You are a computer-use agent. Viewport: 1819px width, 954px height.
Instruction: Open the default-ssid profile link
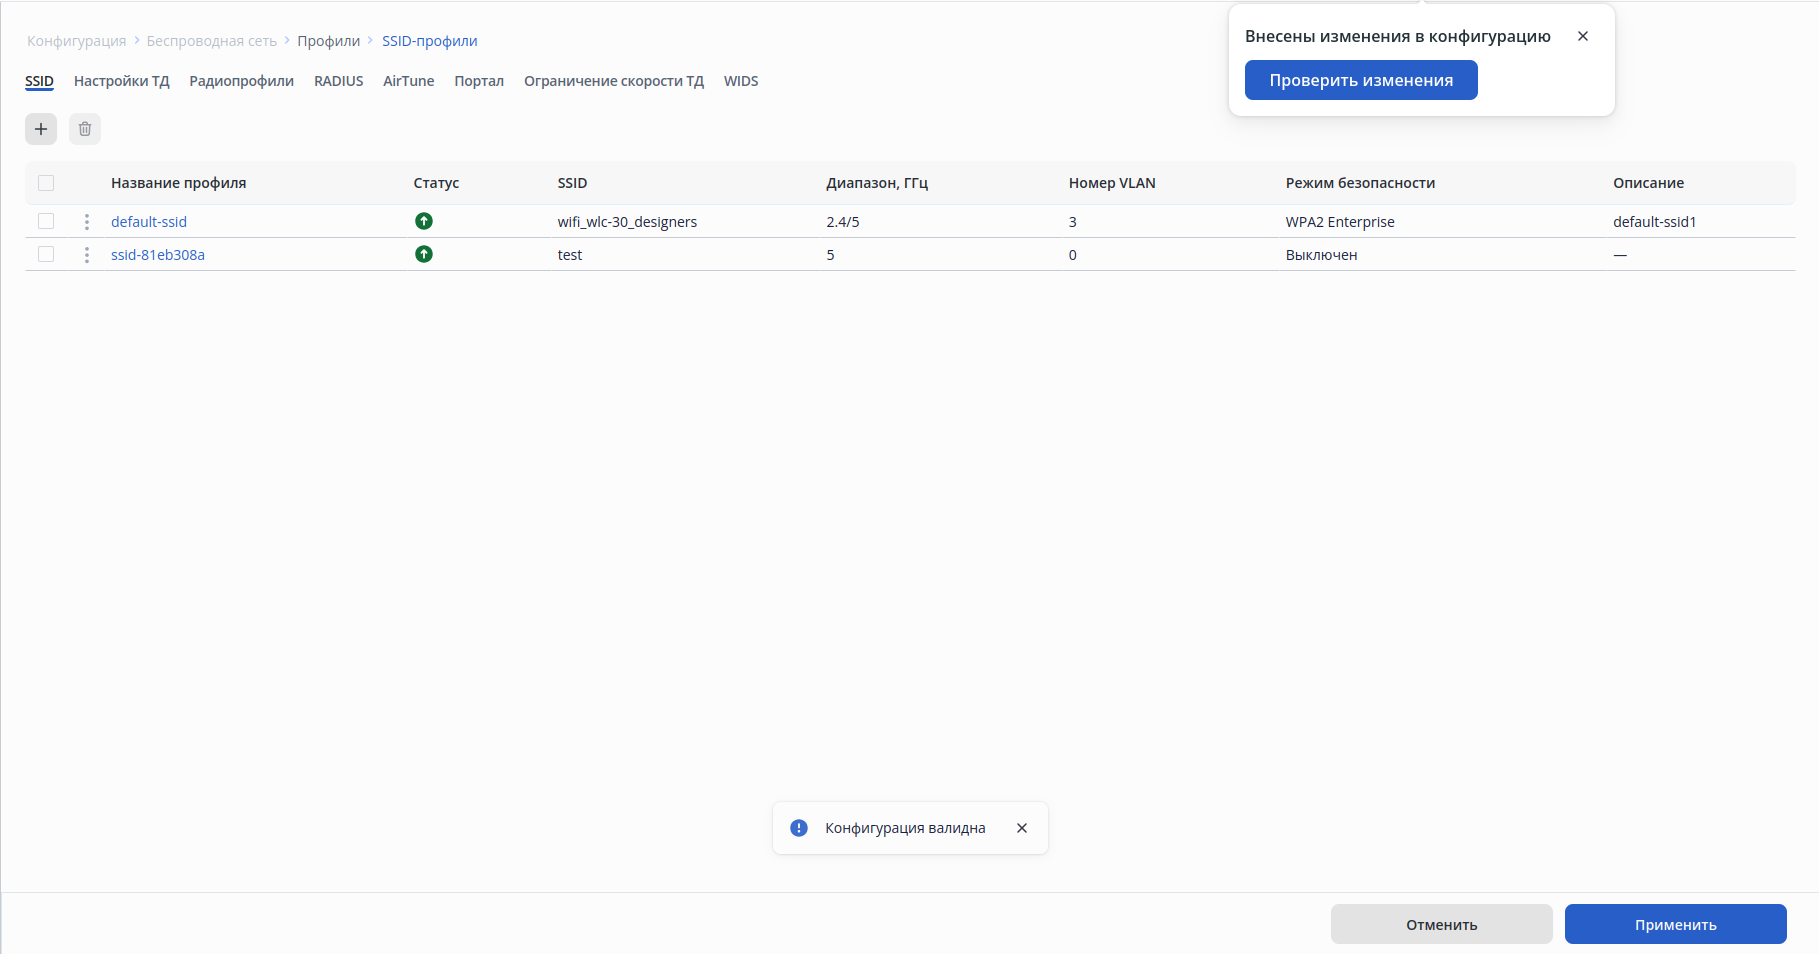(149, 222)
